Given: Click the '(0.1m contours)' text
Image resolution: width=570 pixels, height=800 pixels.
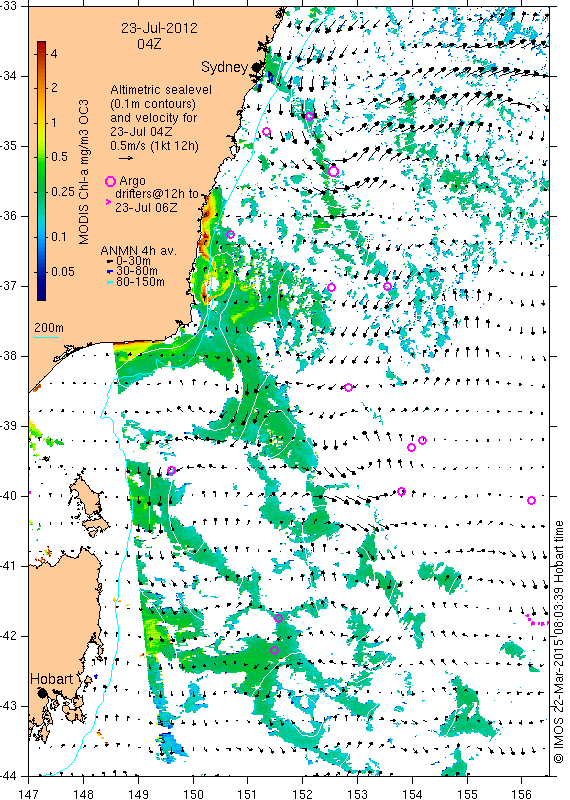Looking at the screenshot, I should click(153, 104).
